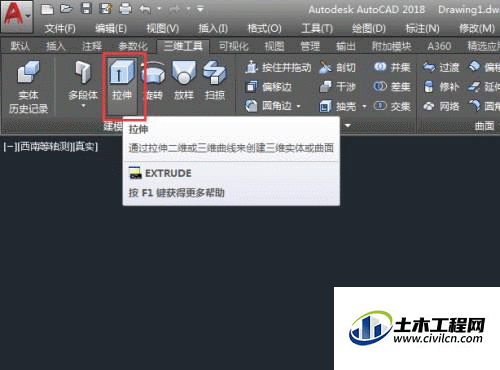Screen dimensions: 500x370
Task: Open the 工具(T) menu
Action: click(317, 29)
